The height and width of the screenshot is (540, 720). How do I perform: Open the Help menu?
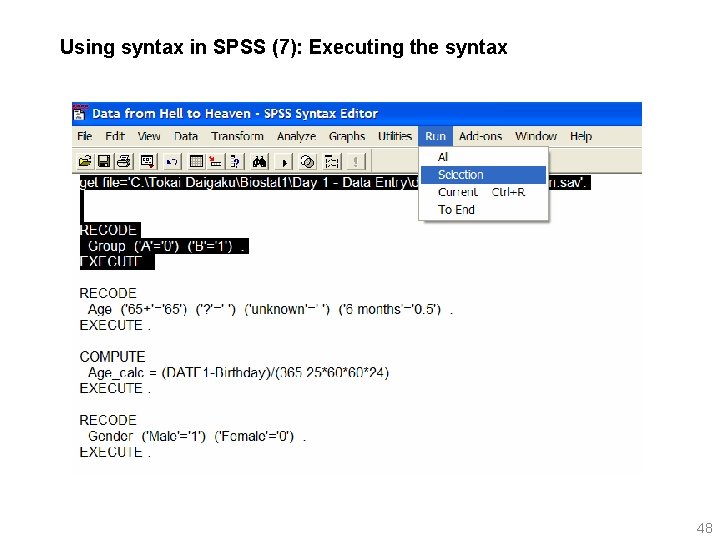(x=581, y=136)
